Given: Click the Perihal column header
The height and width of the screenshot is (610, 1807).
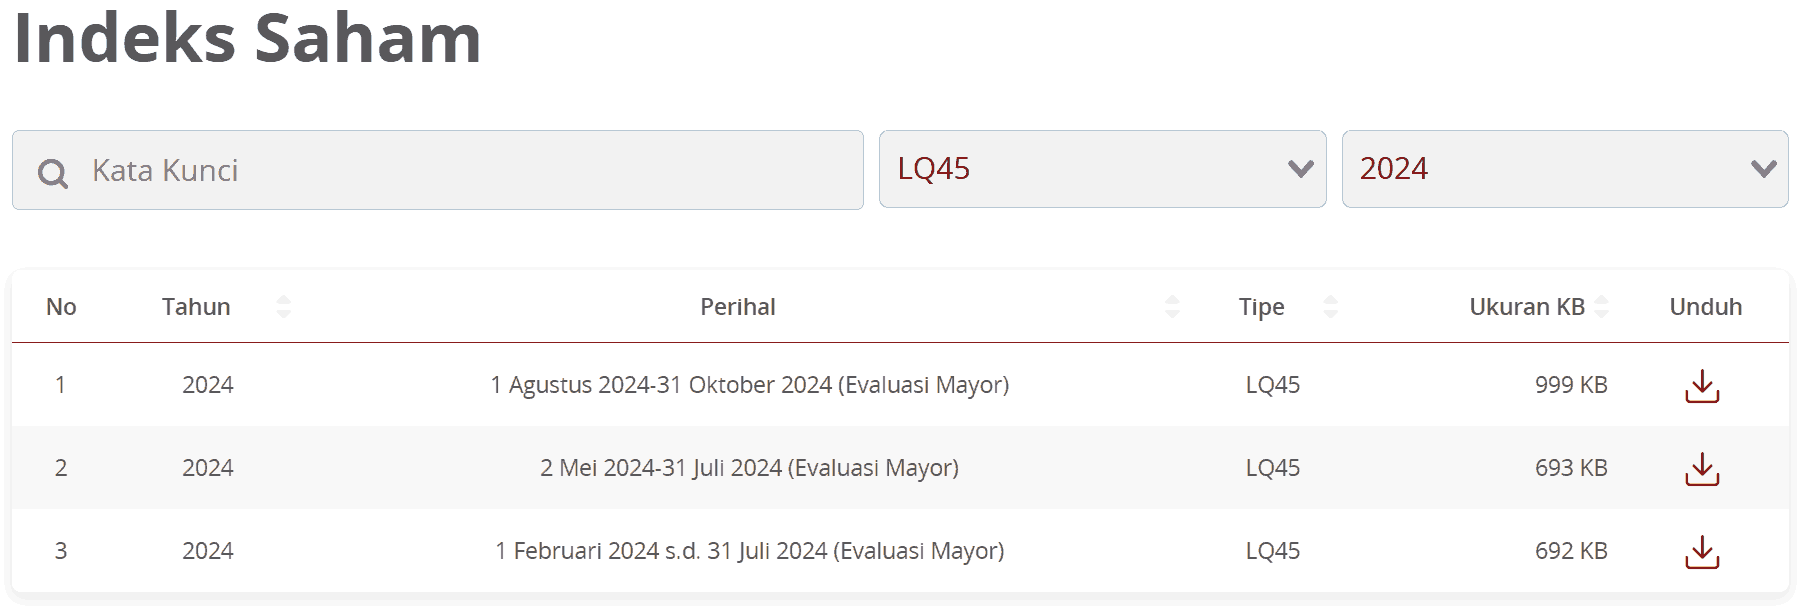Looking at the screenshot, I should pyautogui.click(x=738, y=307).
